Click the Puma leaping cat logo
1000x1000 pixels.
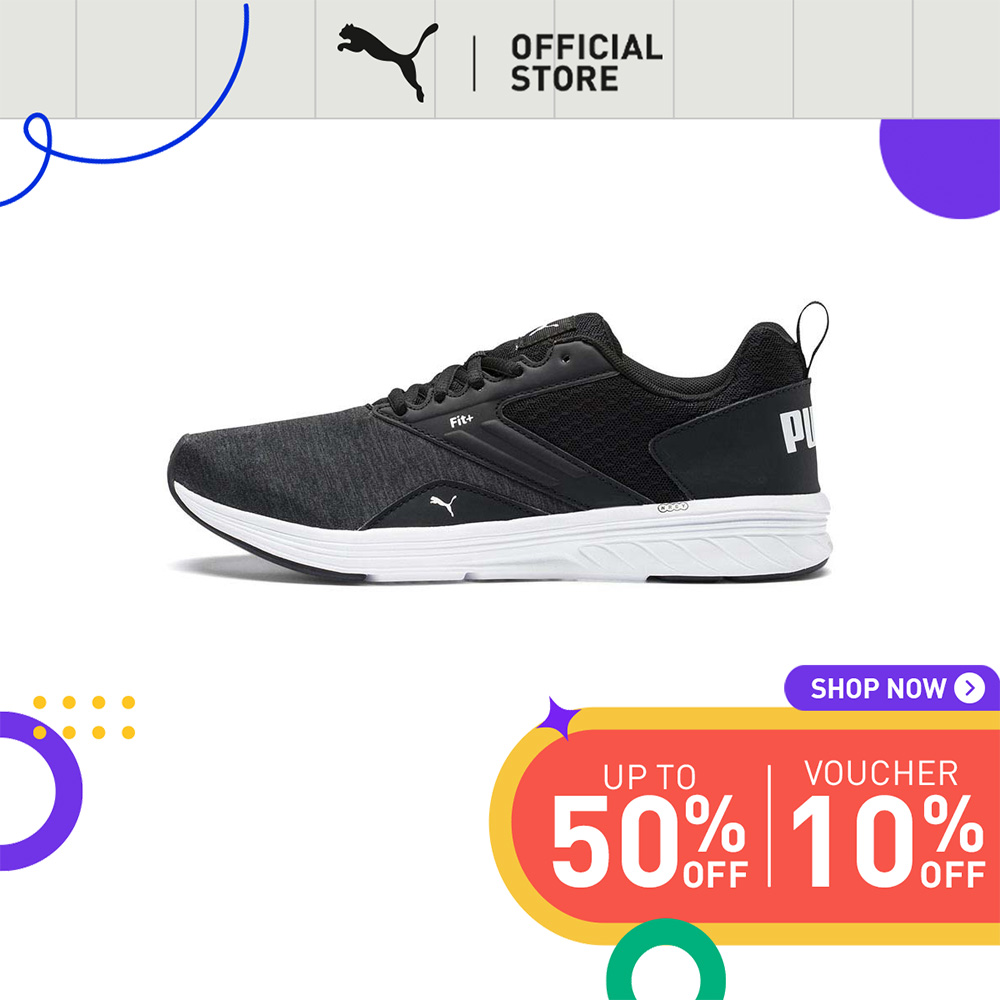click(388, 62)
